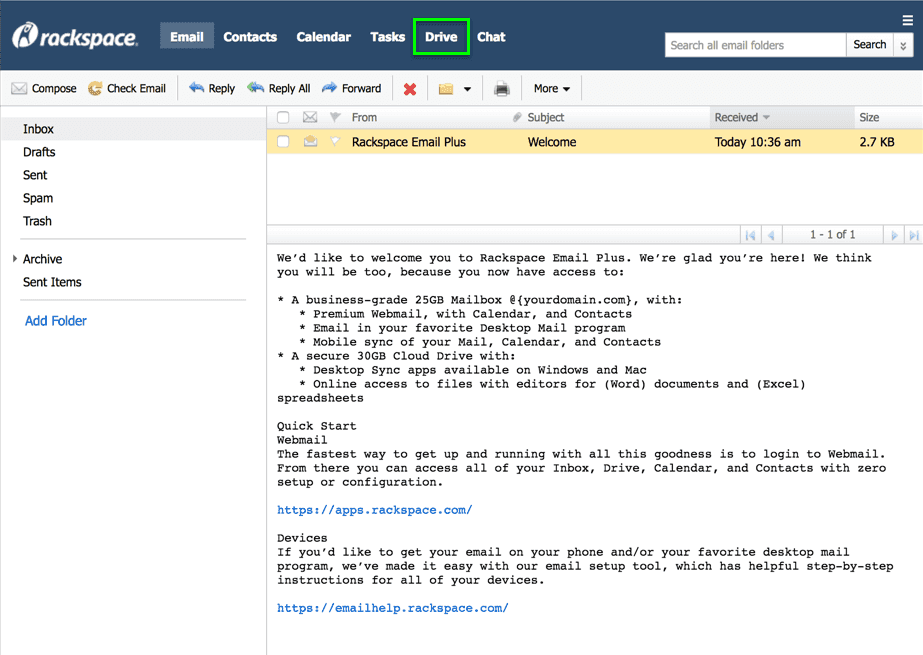Check the select-all messages checkbox in header
The image size is (923, 655).
click(283, 118)
